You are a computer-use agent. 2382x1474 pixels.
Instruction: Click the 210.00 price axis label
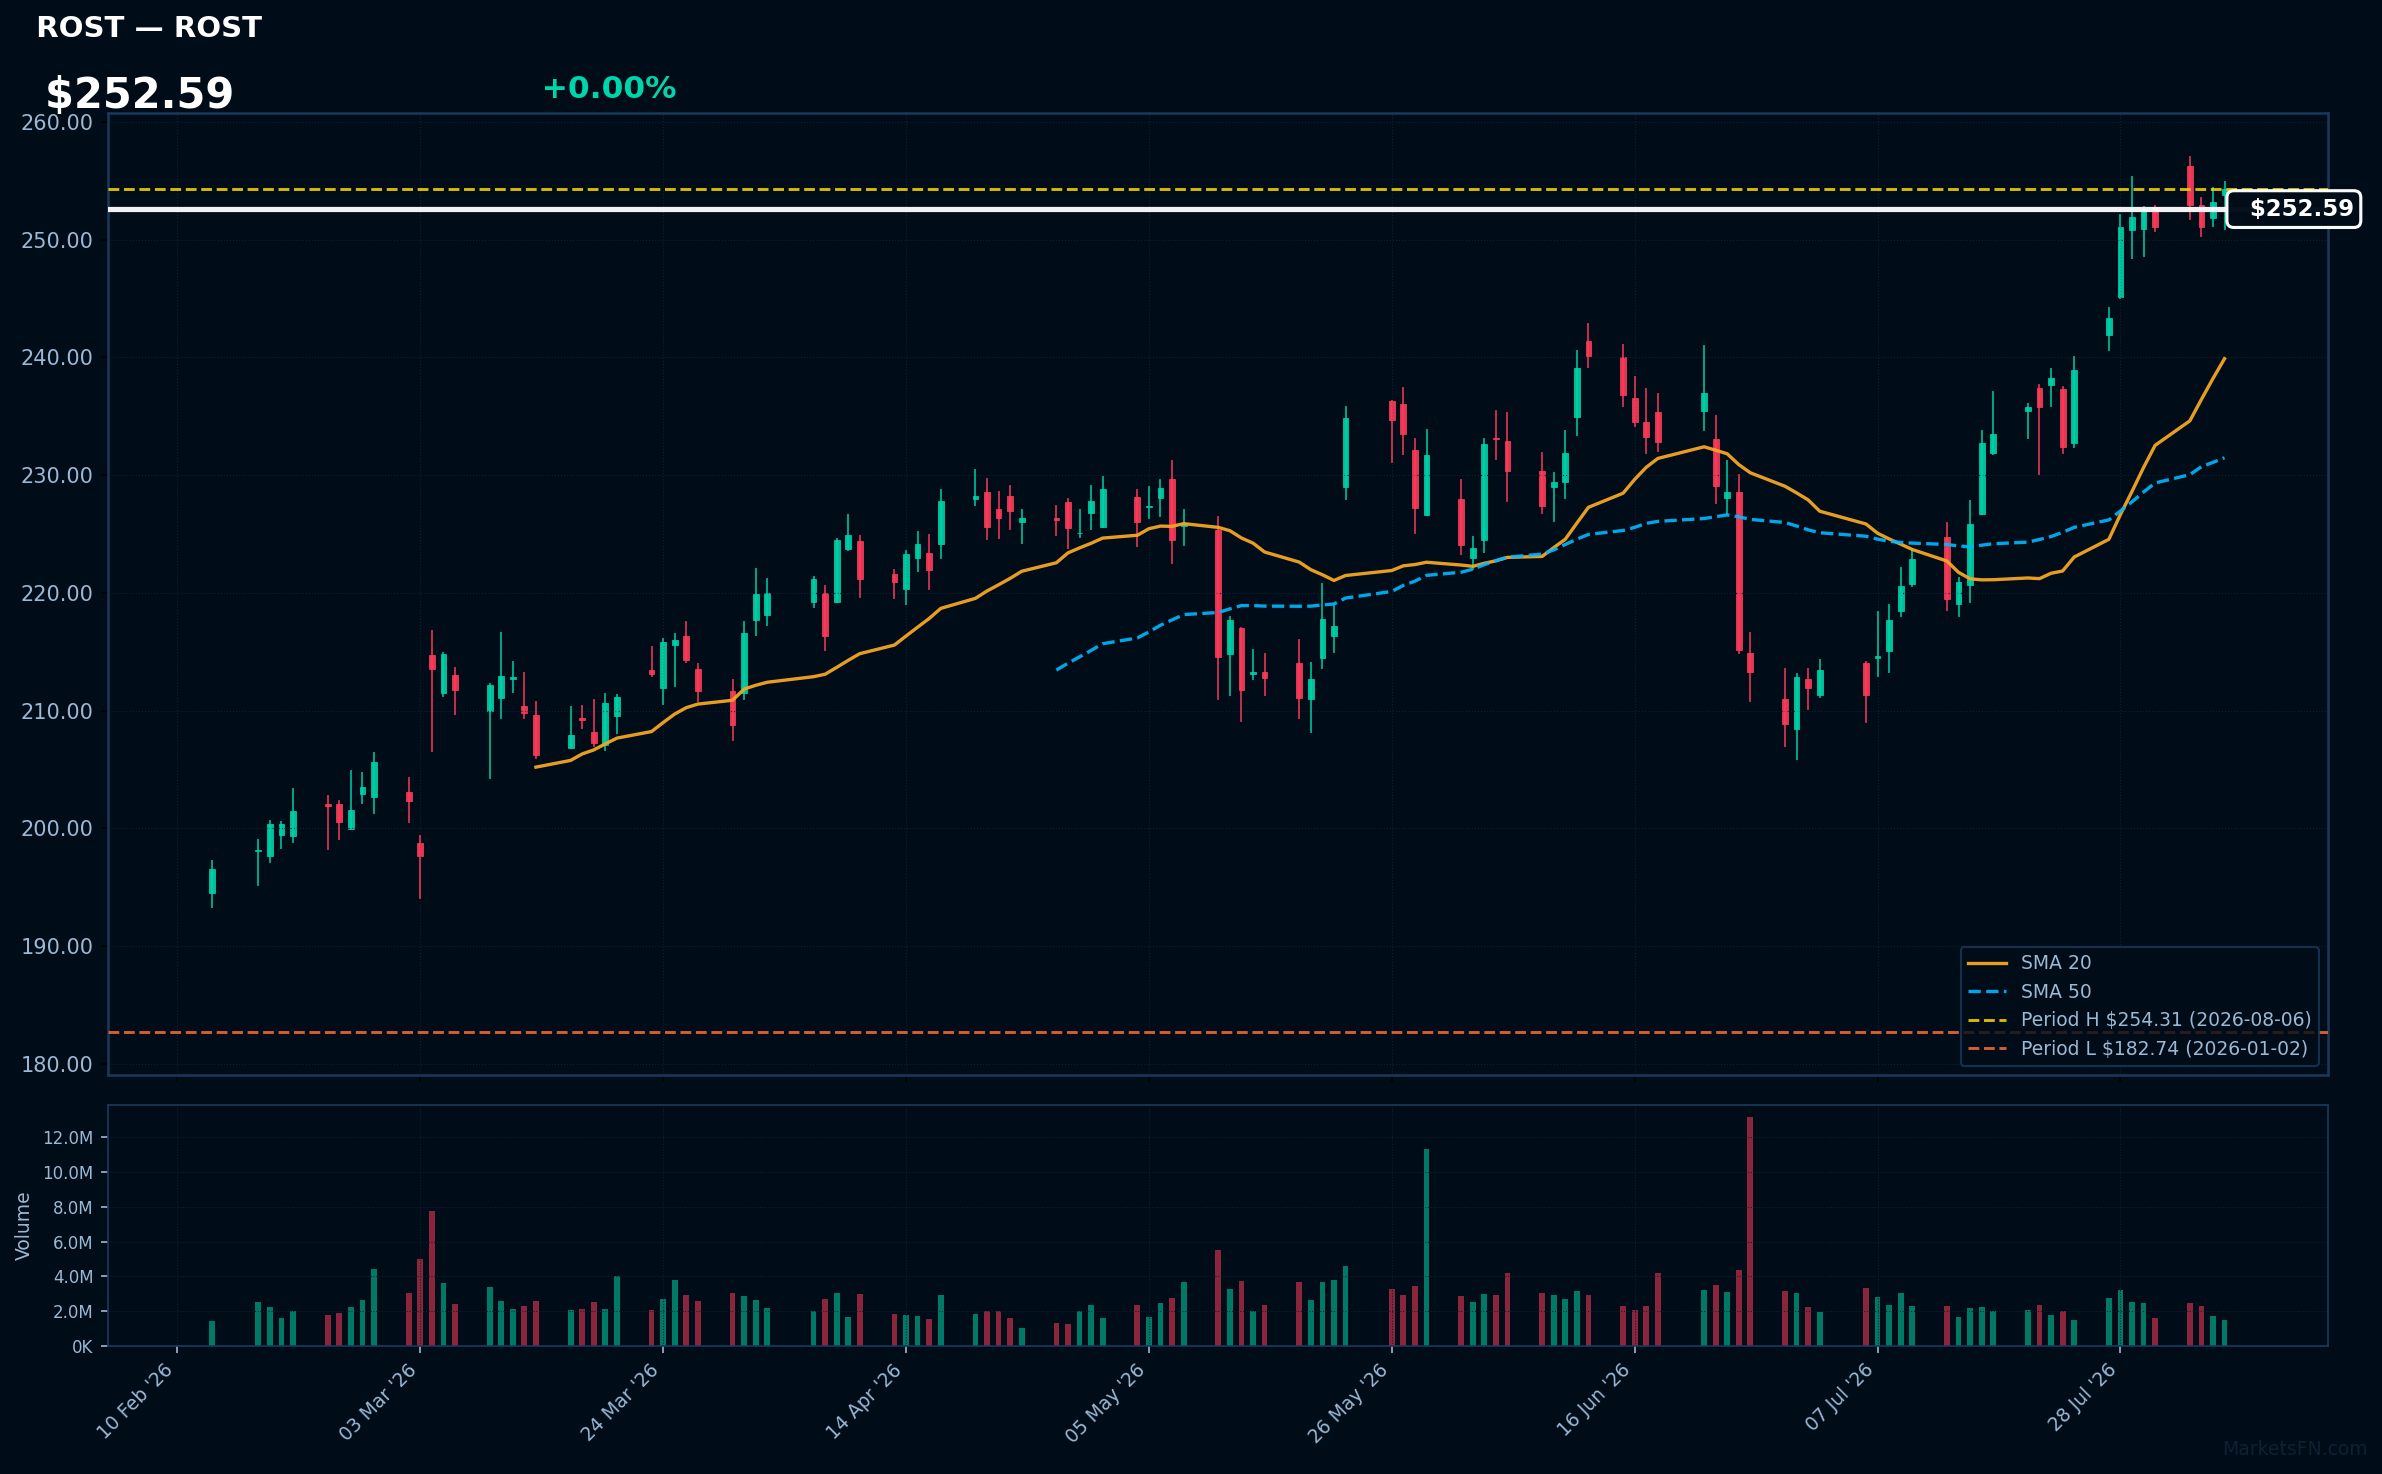(x=57, y=712)
